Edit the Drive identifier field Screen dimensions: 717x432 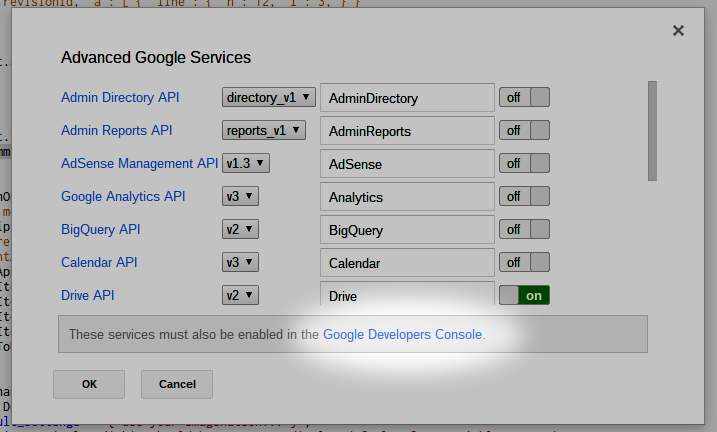point(407,293)
